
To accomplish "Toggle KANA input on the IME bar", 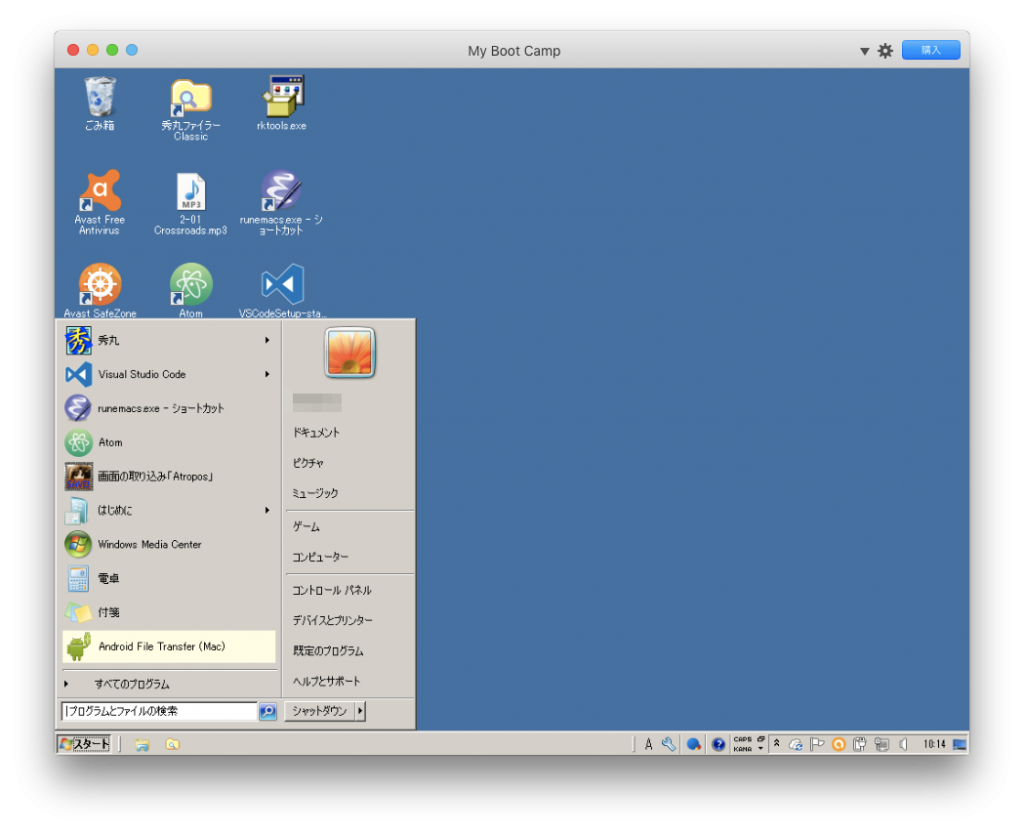I will click(x=742, y=747).
